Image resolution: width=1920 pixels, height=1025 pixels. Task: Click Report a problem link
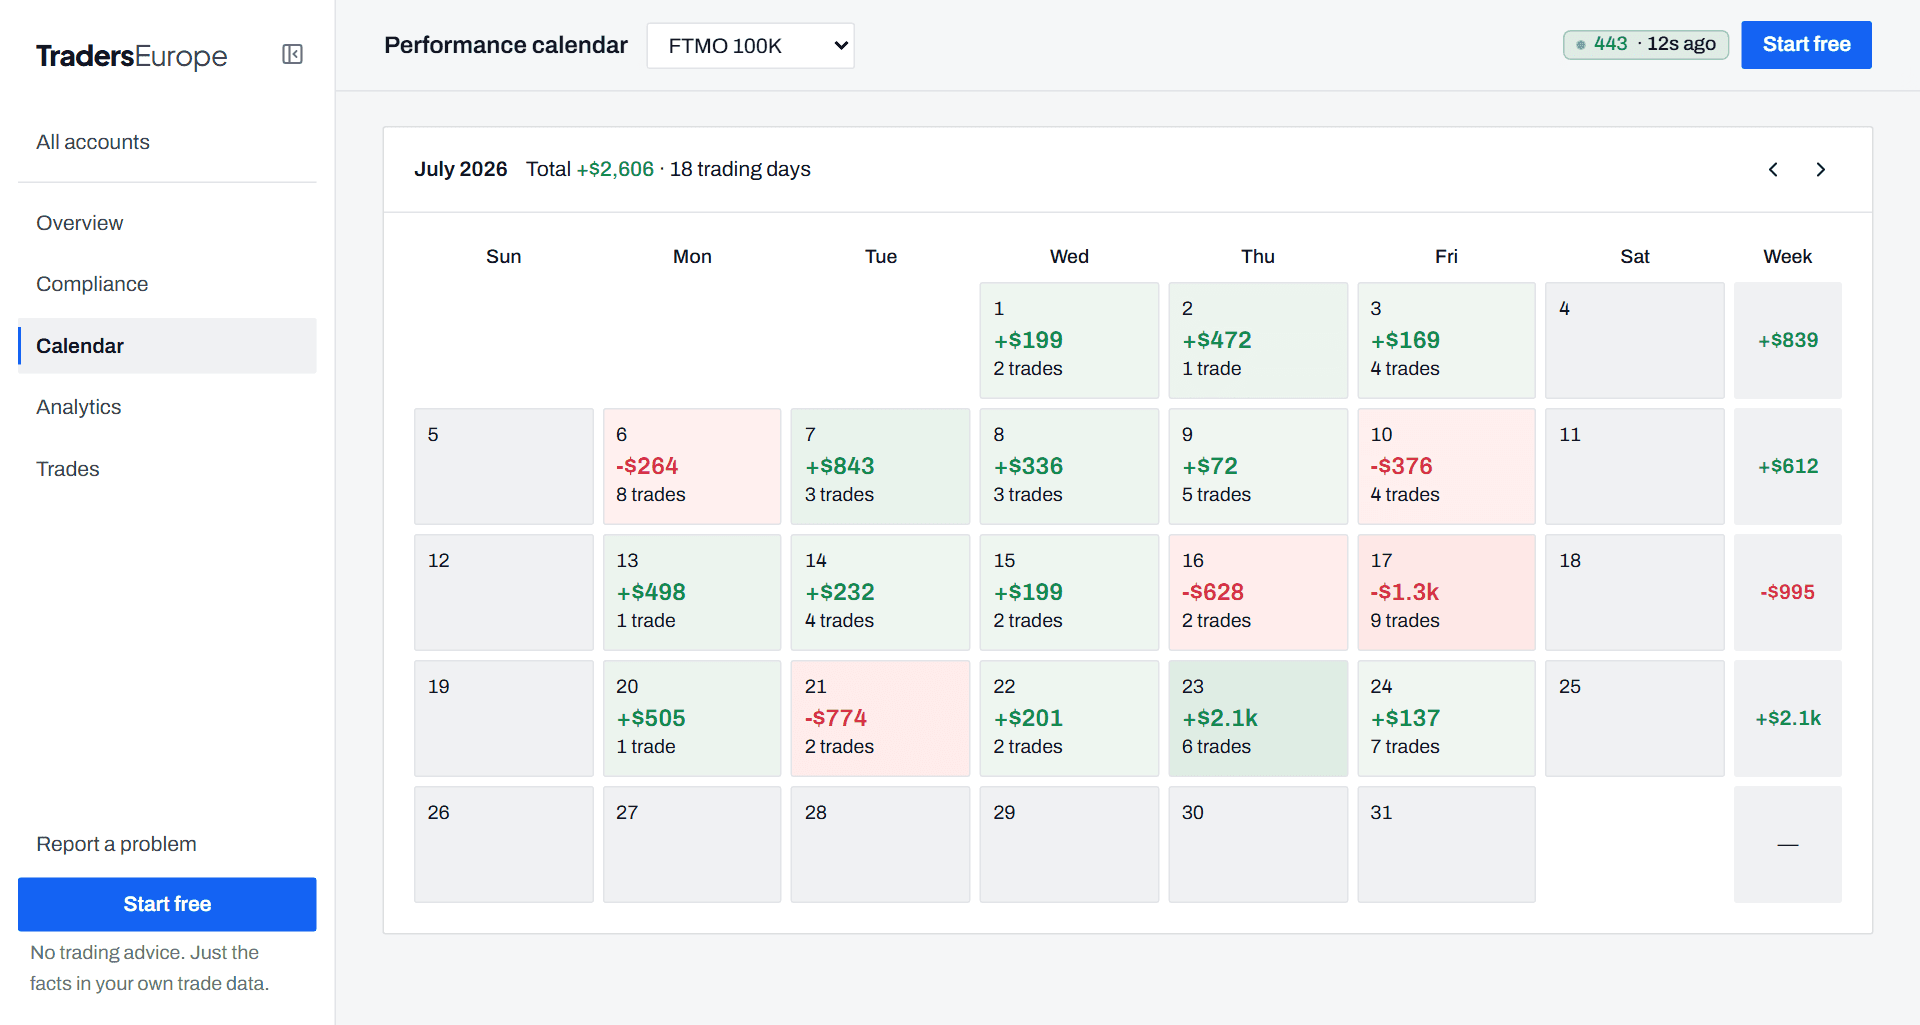tap(116, 844)
